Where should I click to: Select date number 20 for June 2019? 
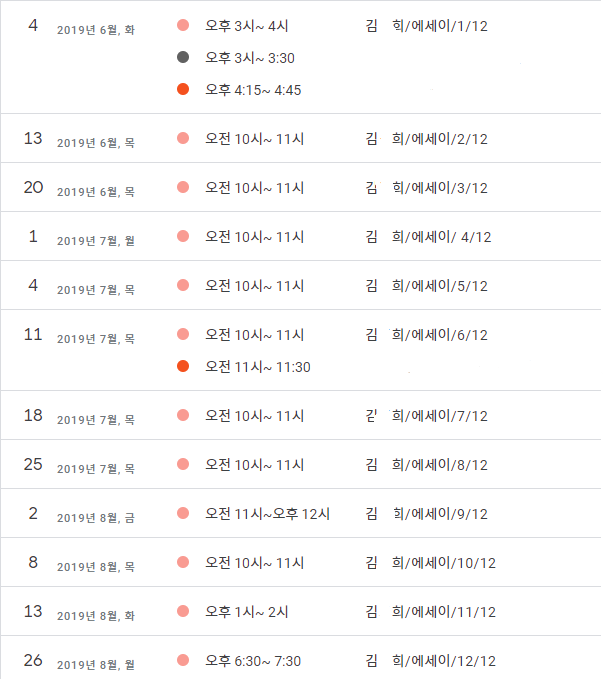point(33,187)
